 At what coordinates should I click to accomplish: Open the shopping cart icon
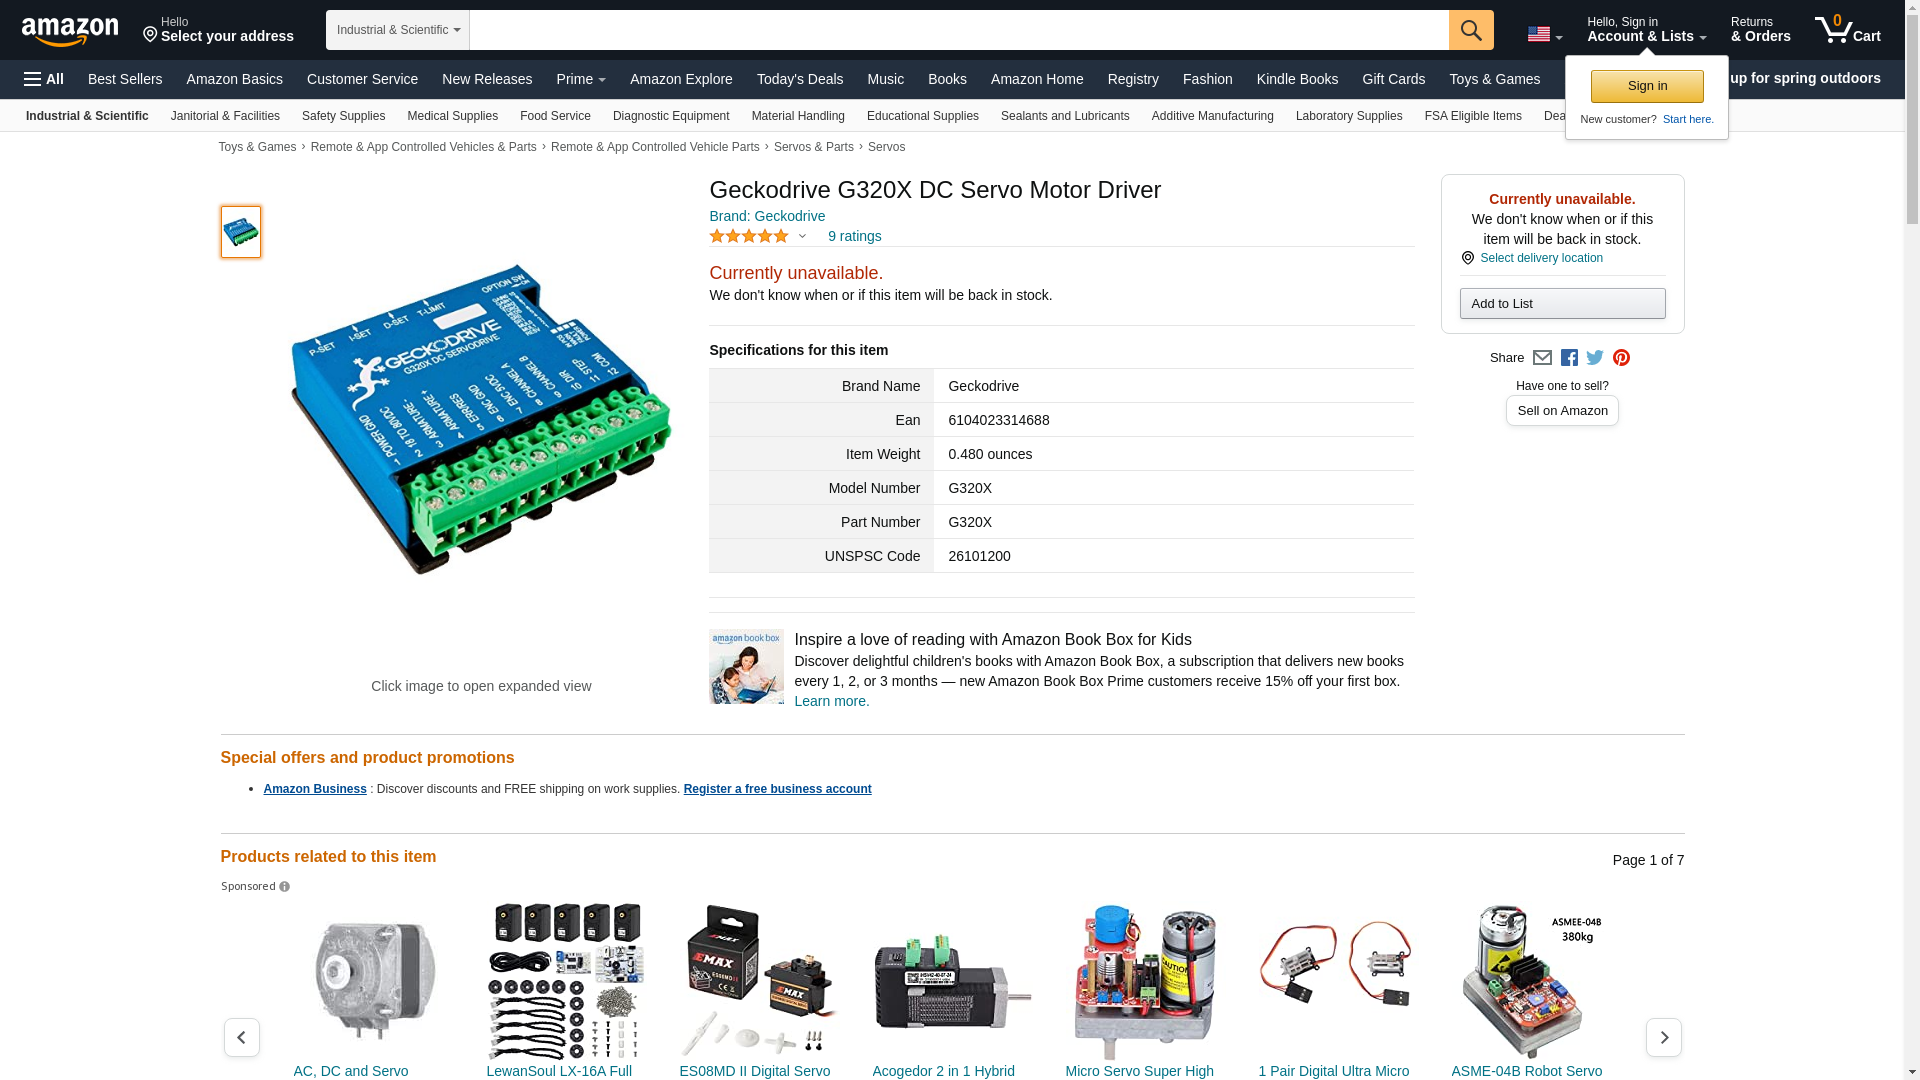(1847, 29)
